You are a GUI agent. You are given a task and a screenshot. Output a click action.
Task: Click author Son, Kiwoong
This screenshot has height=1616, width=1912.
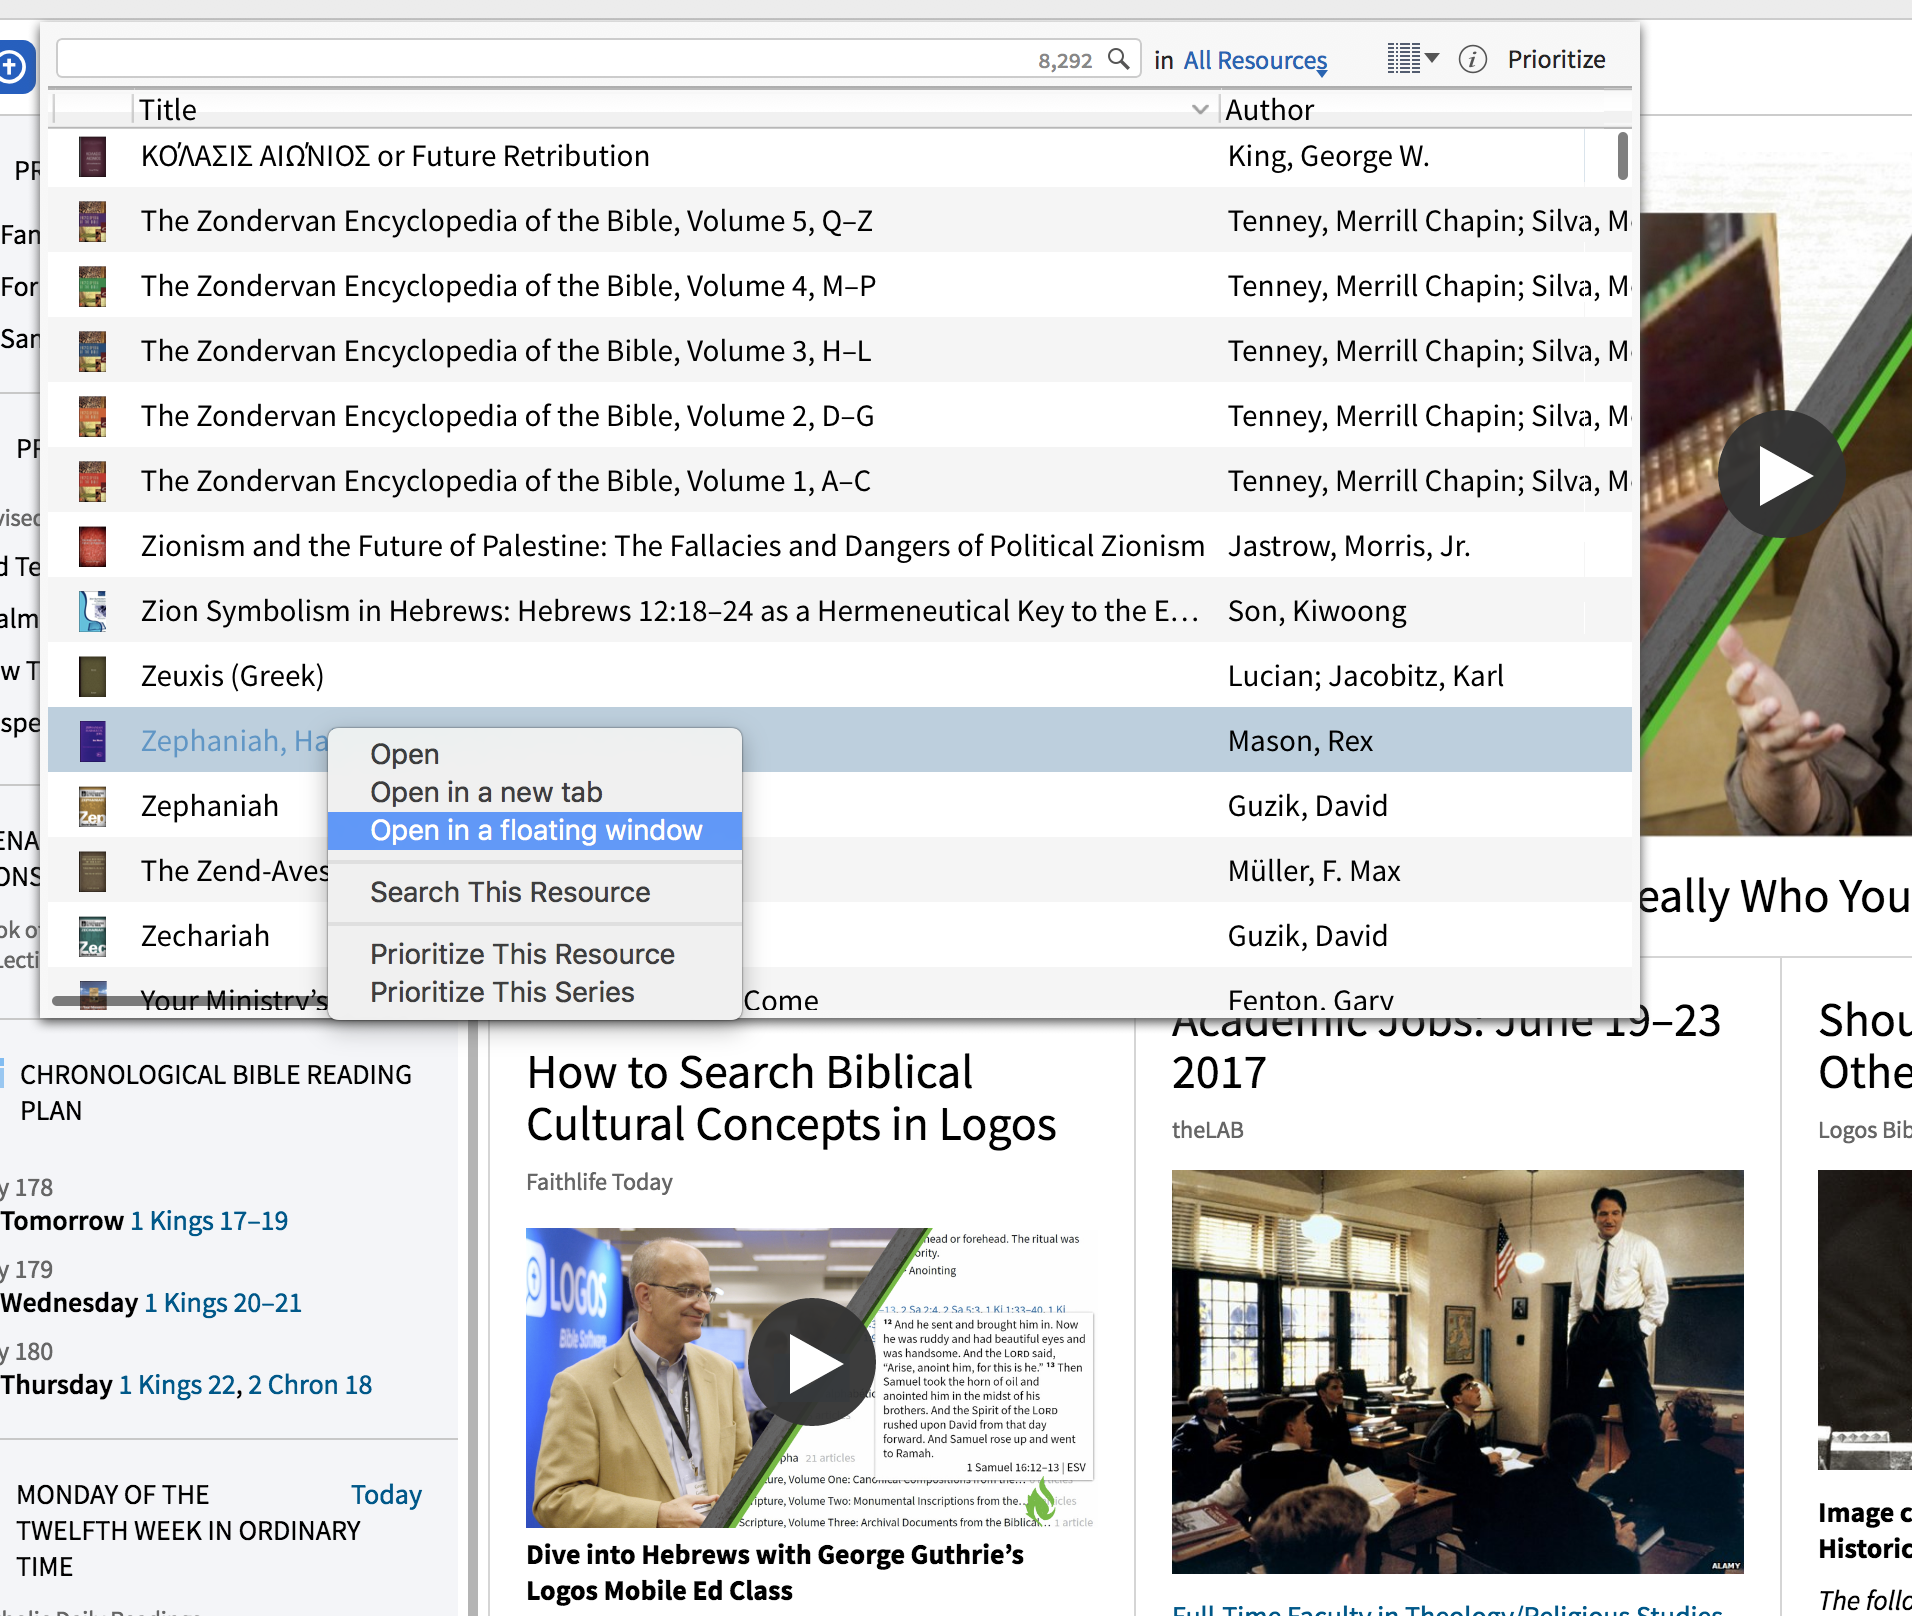coord(1317,611)
